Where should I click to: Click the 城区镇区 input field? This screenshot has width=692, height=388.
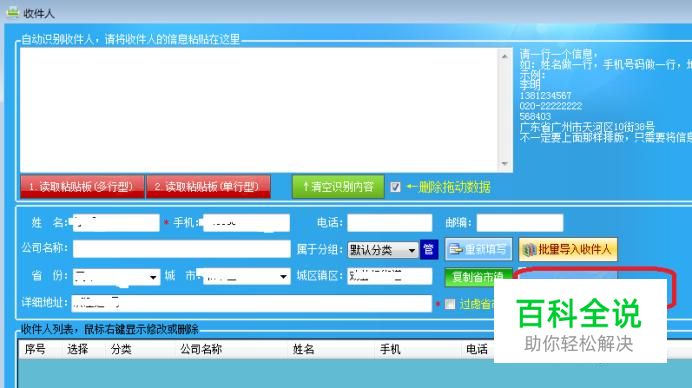coord(389,276)
